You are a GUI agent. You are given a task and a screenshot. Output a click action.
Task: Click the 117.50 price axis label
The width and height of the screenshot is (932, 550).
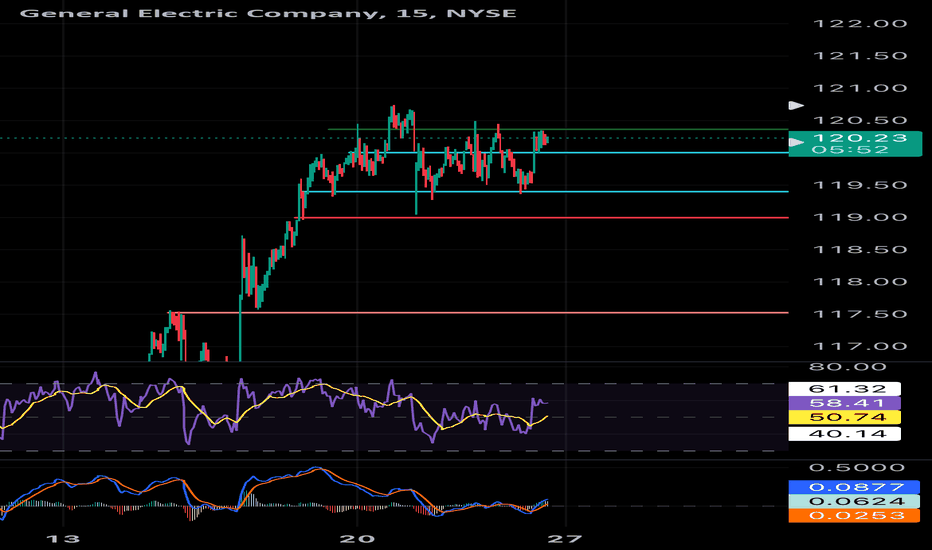coord(859,314)
